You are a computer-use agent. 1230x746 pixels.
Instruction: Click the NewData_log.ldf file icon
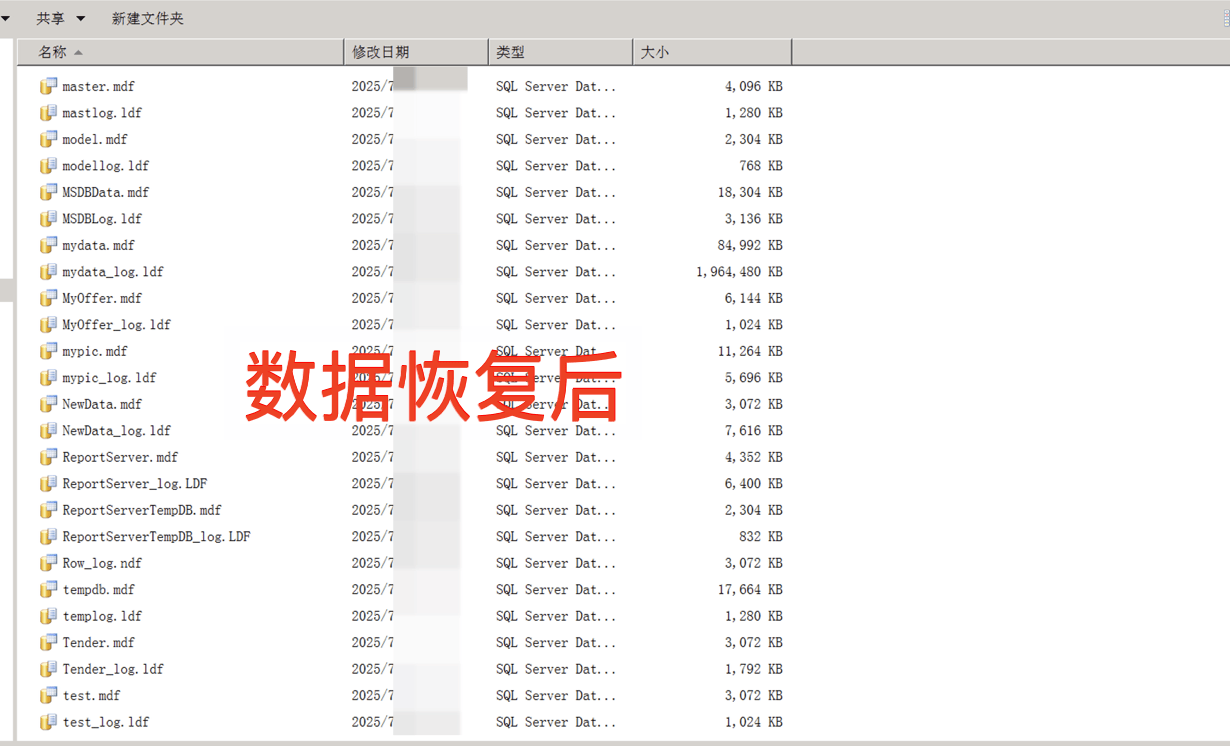(x=48, y=430)
